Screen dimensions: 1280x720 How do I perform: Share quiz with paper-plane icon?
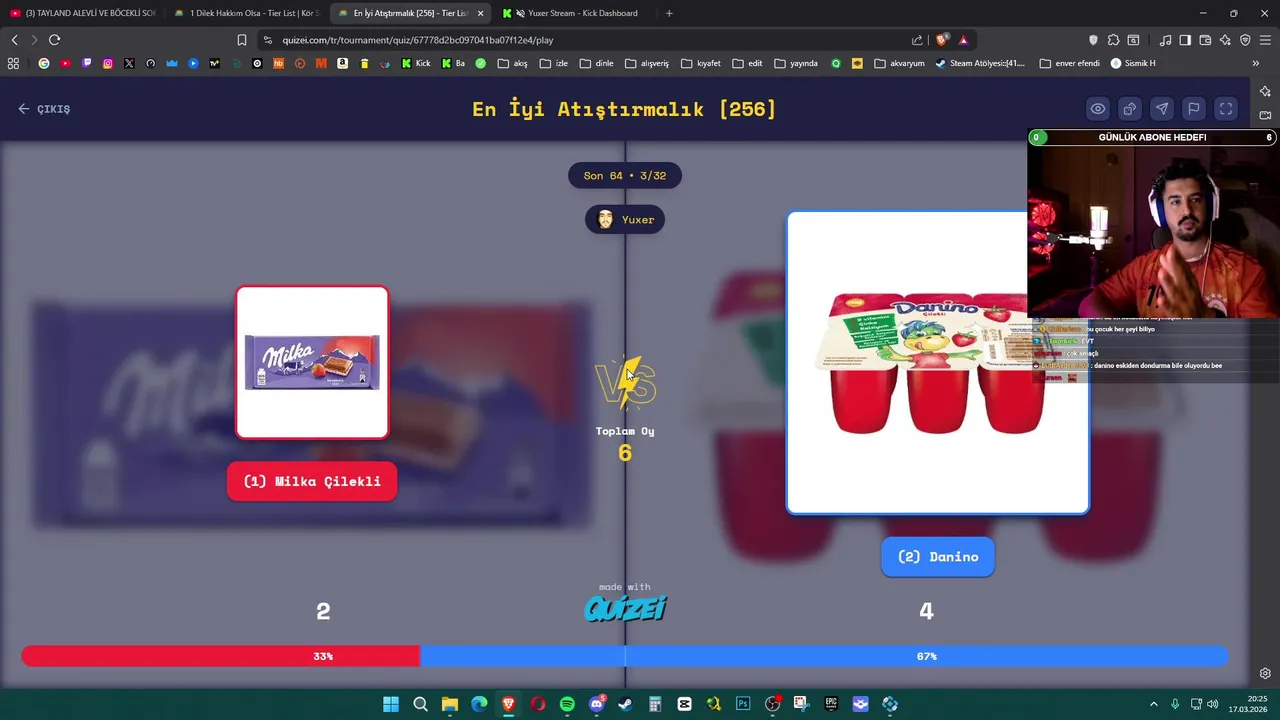pos(1162,109)
